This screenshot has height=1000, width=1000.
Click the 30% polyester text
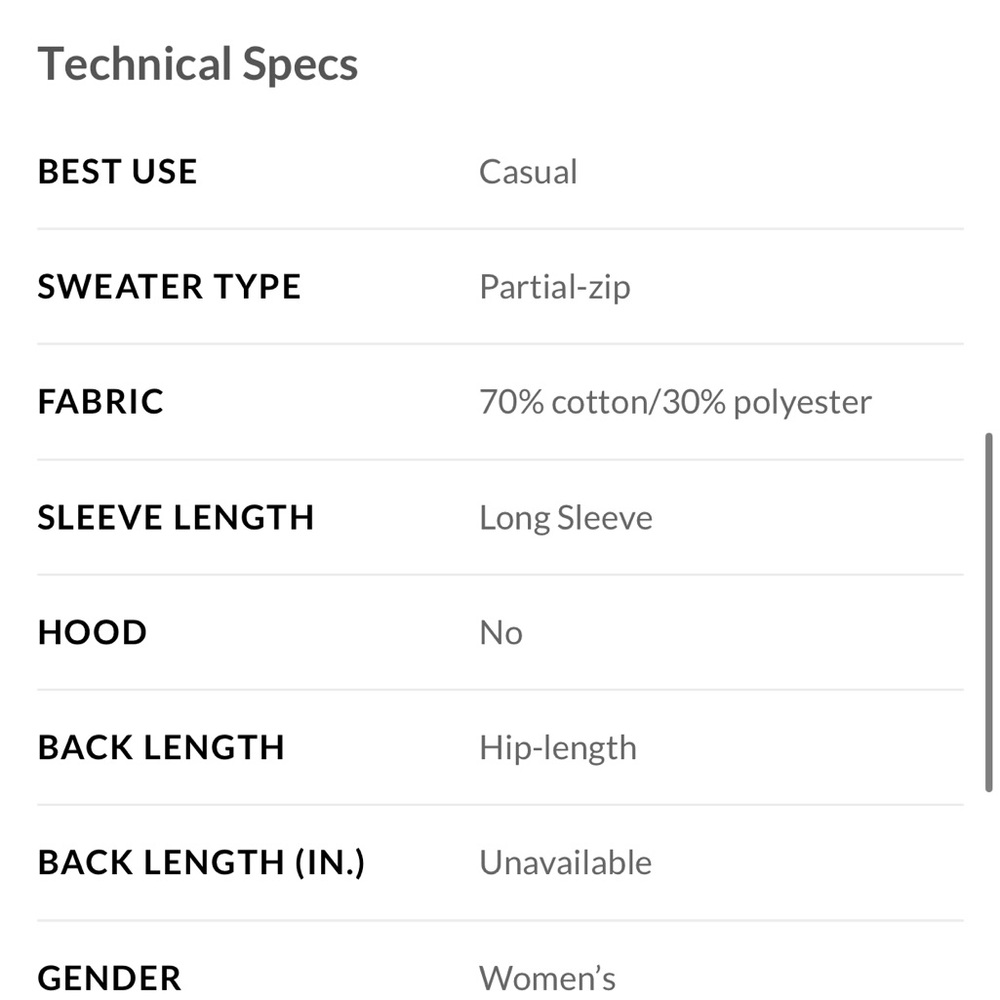[764, 402]
